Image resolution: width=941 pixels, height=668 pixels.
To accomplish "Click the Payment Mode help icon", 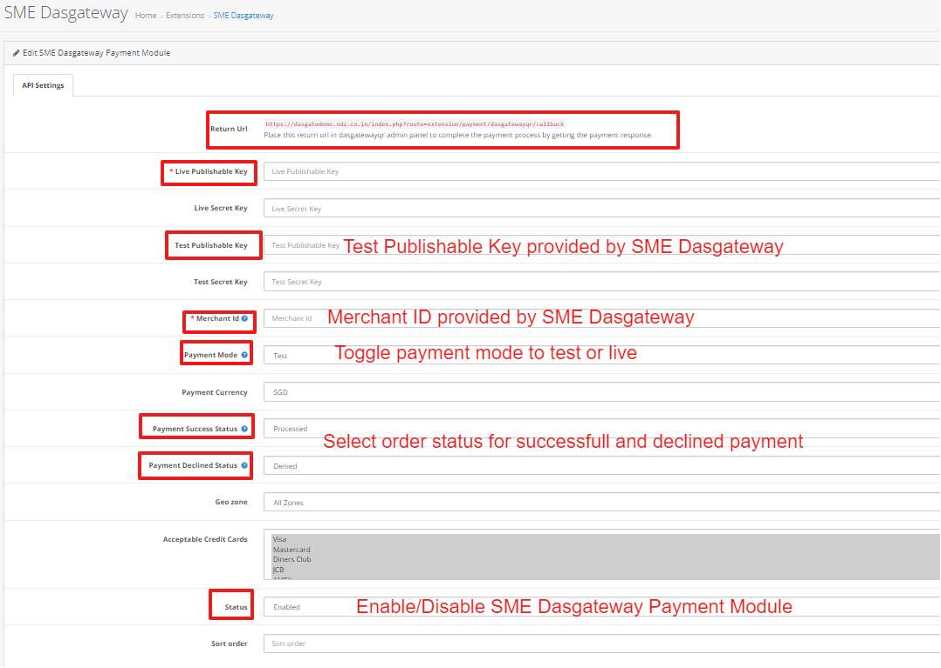I will pyautogui.click(x=244, y=355).
